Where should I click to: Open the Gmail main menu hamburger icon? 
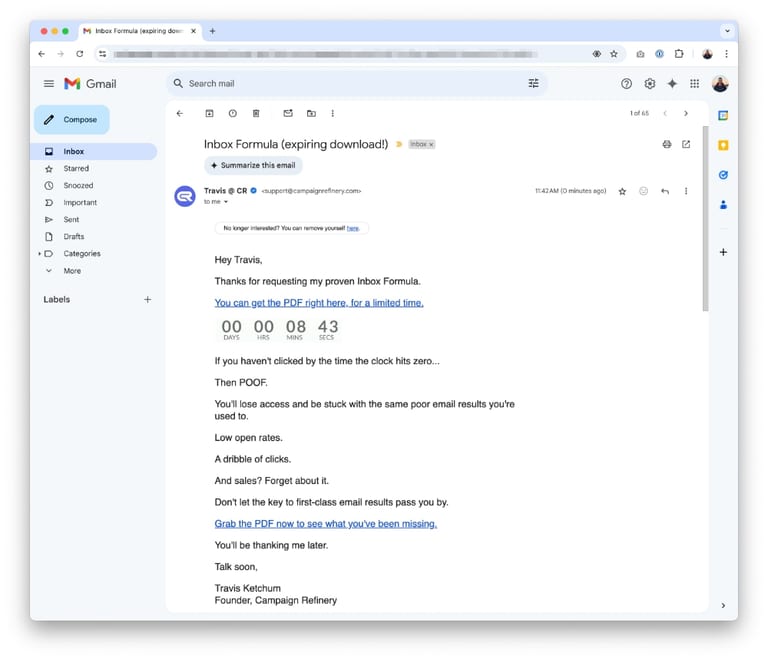point(49,84)
